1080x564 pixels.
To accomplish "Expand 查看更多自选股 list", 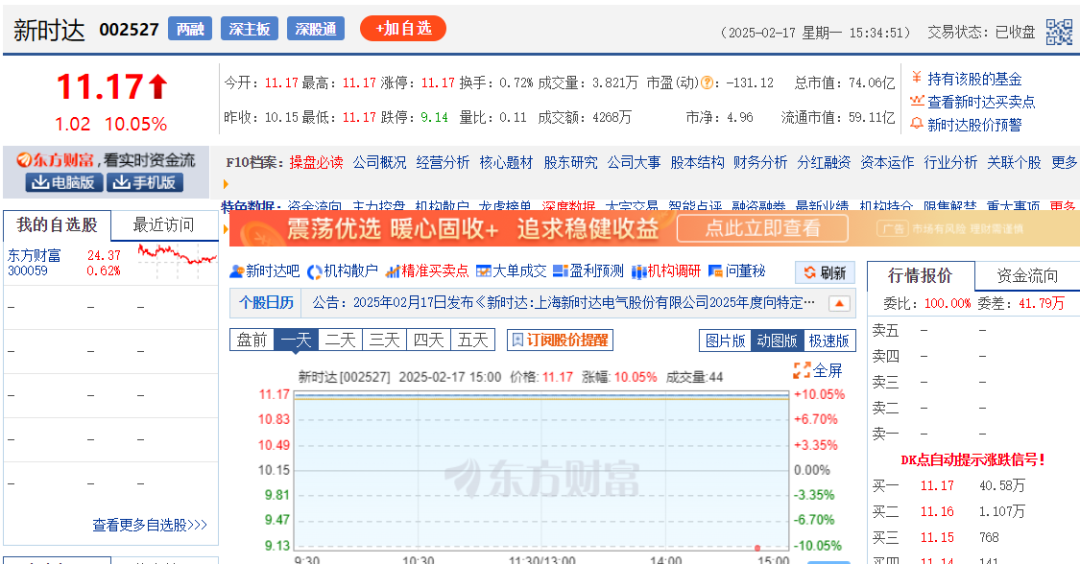I will point(150,524).
